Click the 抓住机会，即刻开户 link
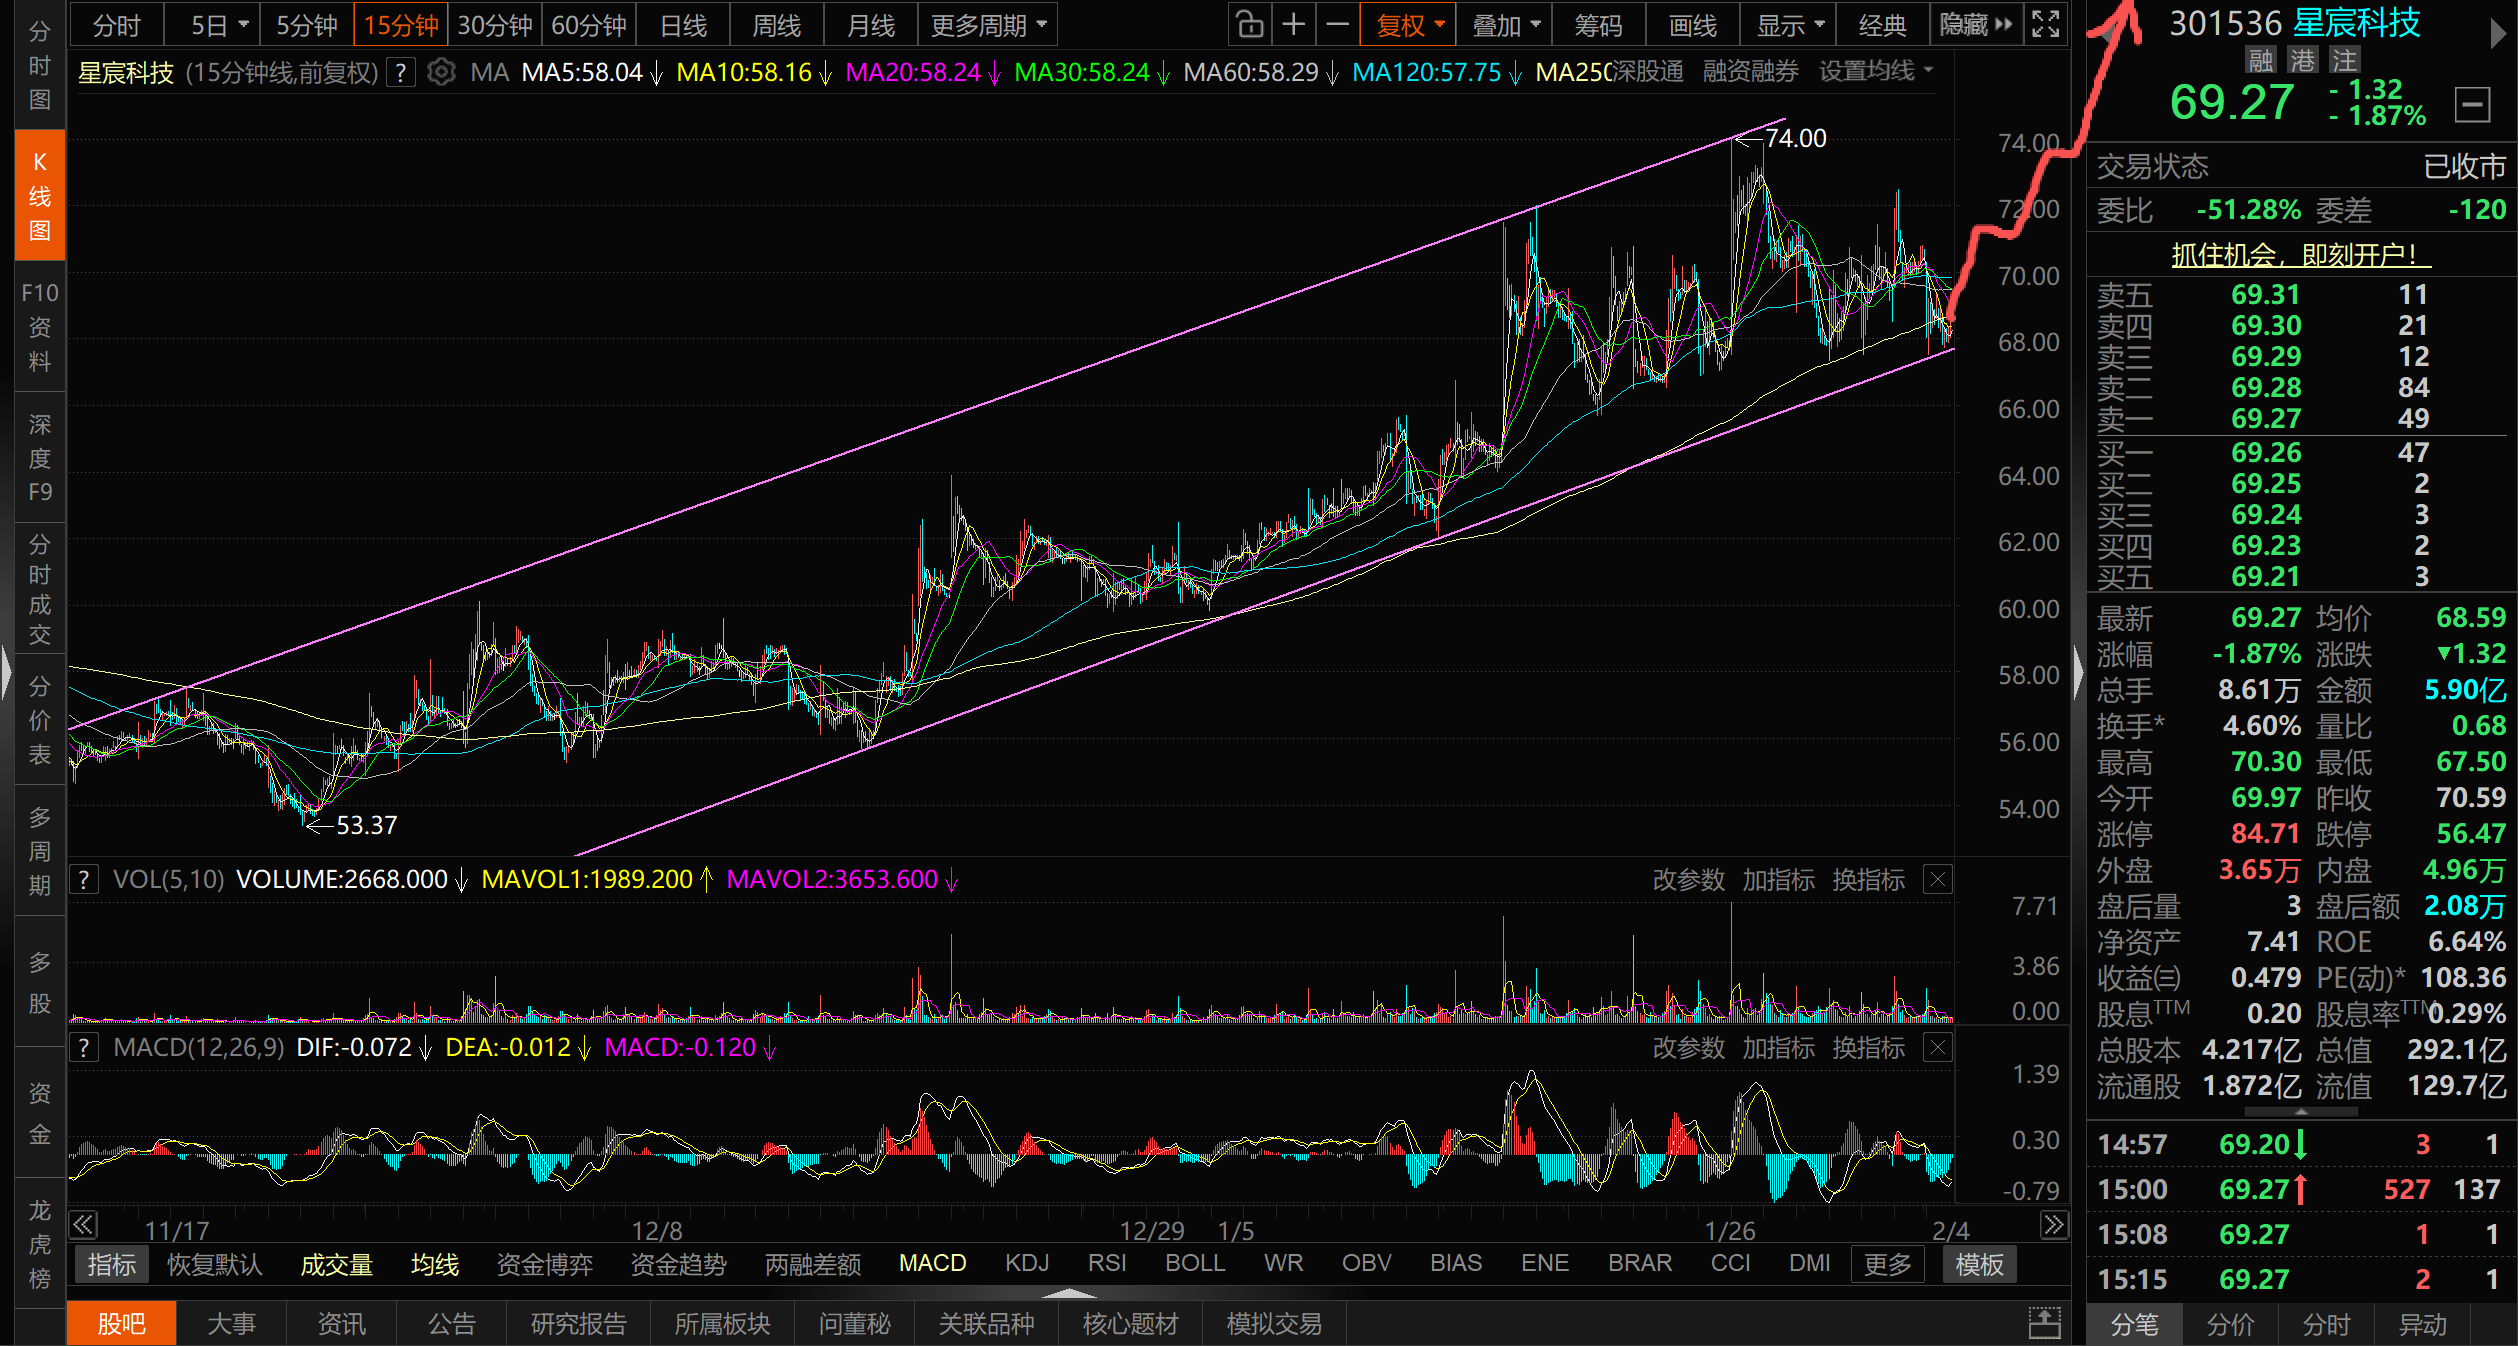 coord(2299,255)
